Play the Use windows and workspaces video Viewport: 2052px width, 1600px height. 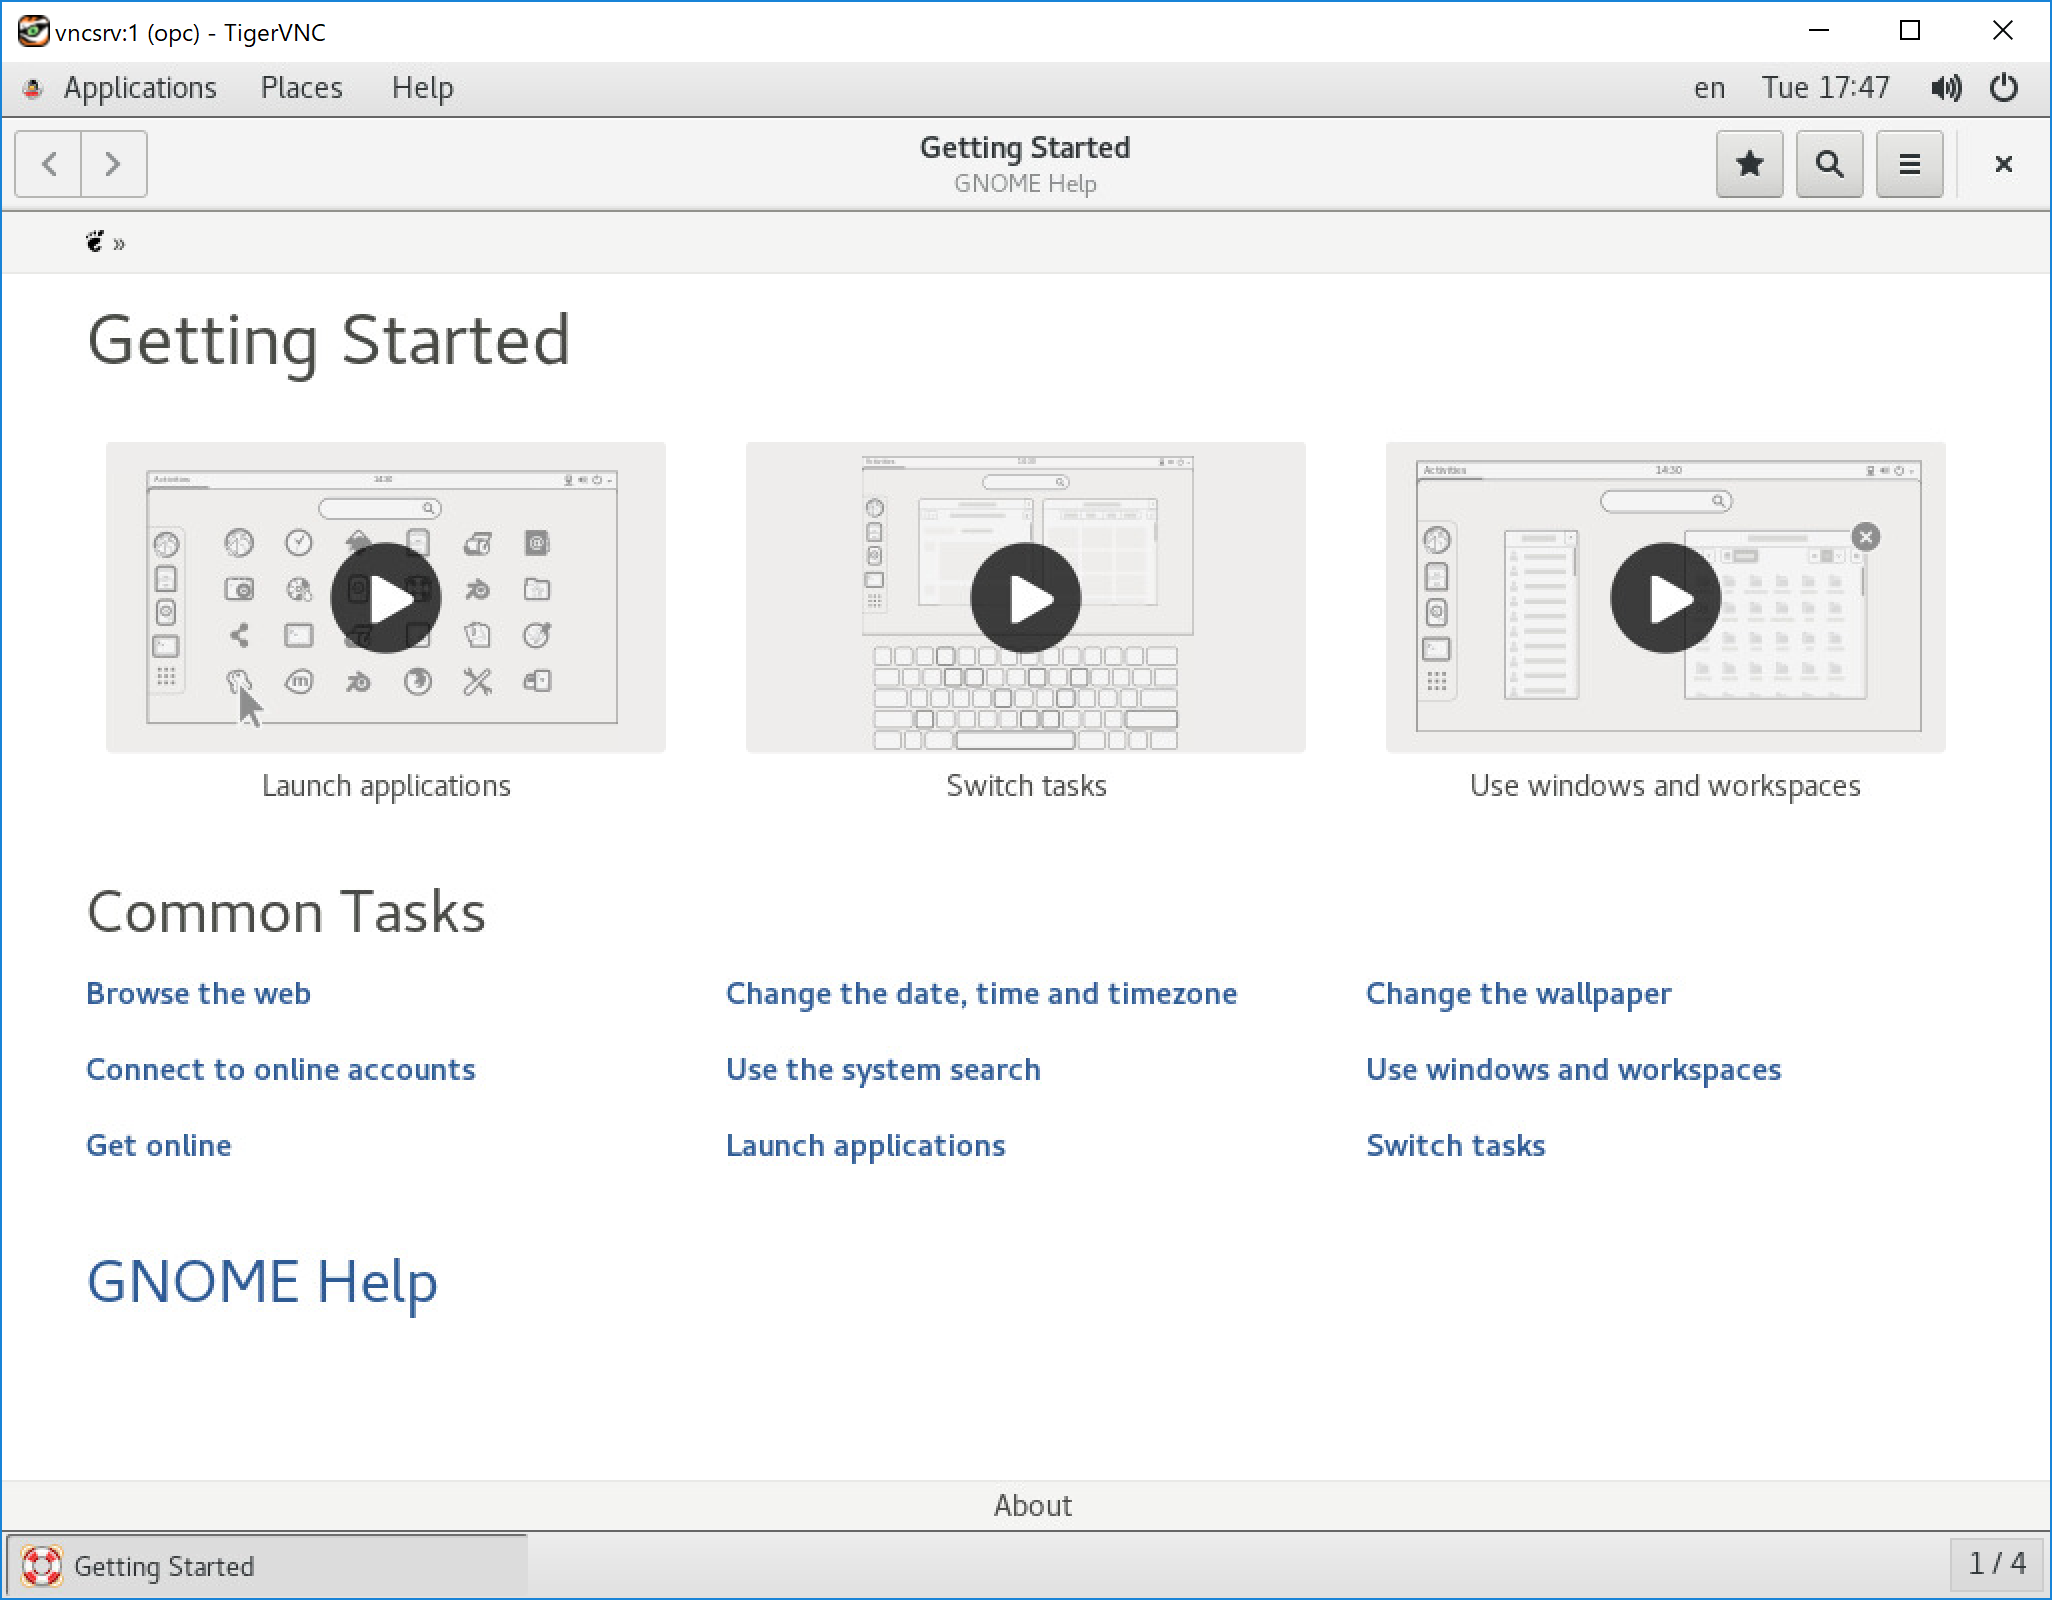point(1665,598)
